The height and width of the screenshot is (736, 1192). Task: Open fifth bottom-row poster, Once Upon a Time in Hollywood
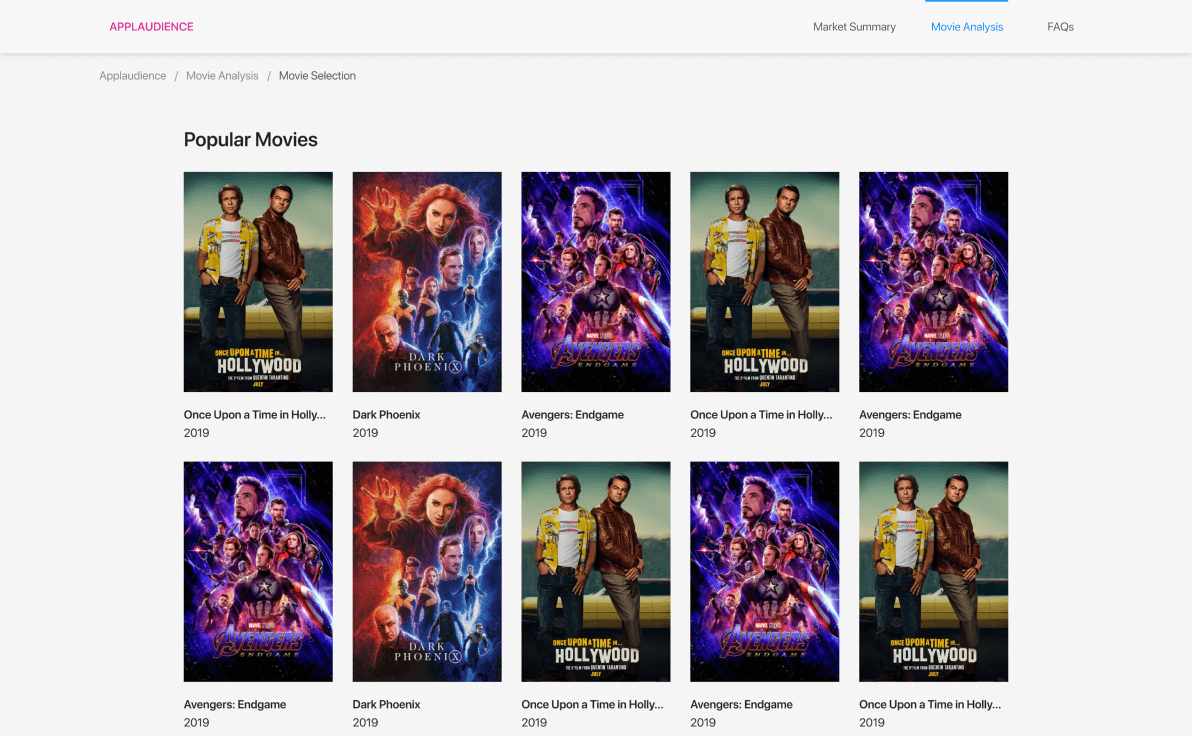pyautogui.click(x=933, y=571)
